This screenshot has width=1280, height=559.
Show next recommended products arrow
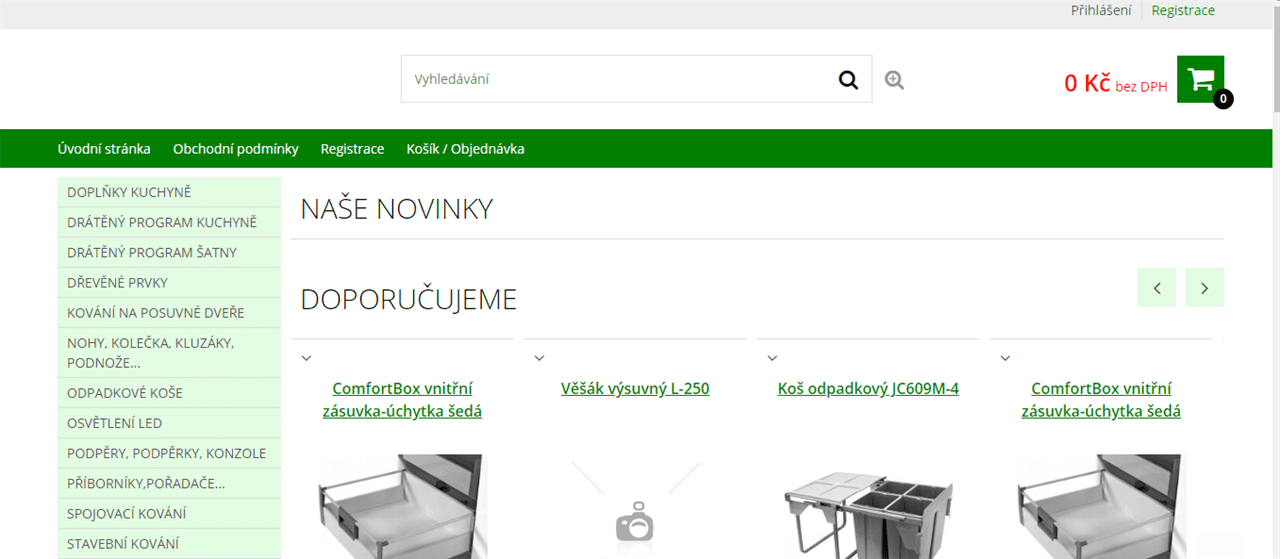pos(1205,288)
